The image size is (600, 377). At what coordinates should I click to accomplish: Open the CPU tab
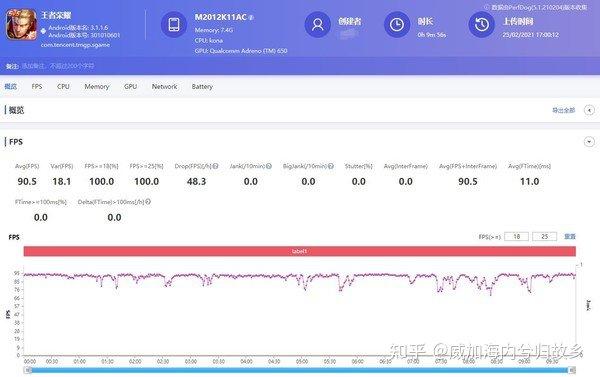coord(63,86)
